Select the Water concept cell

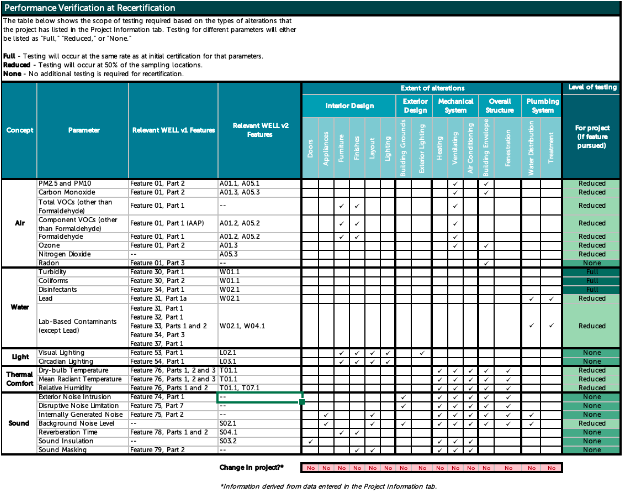[x=19, y=307]
